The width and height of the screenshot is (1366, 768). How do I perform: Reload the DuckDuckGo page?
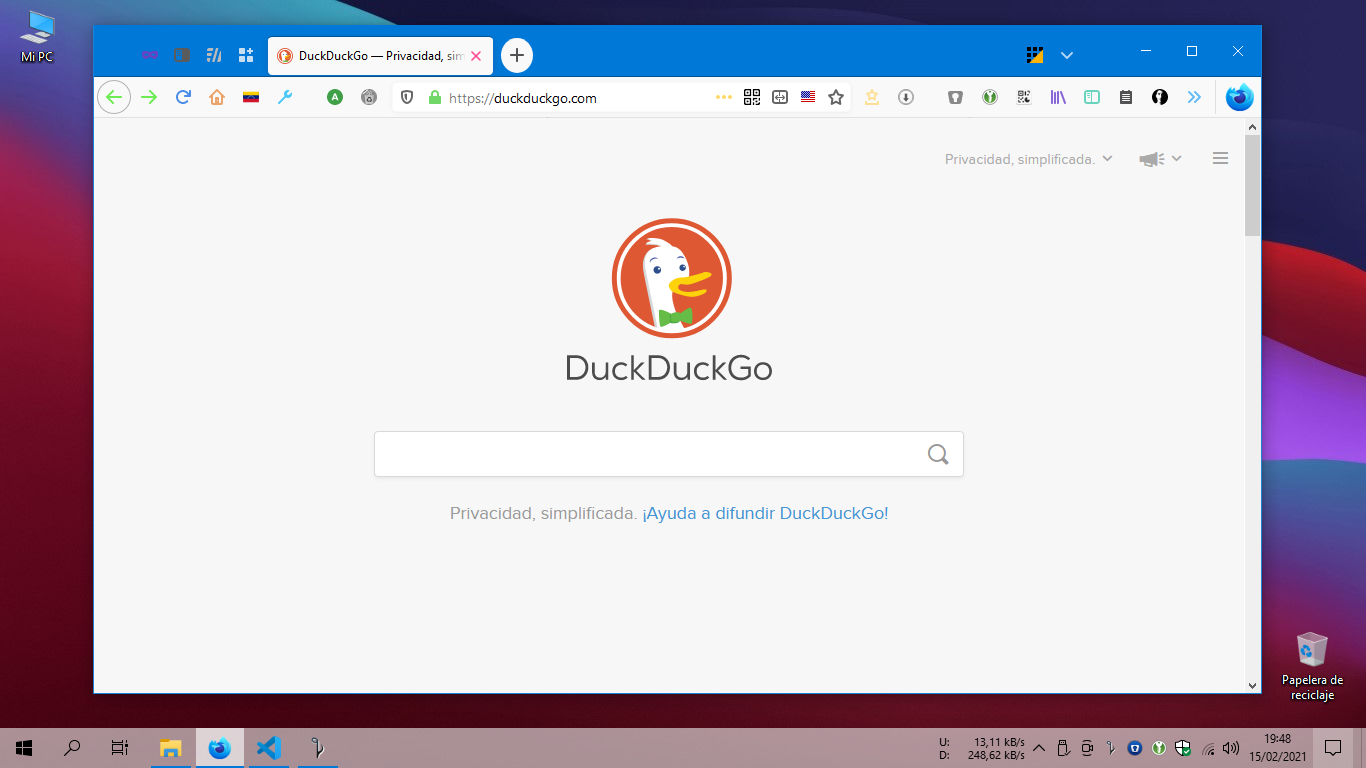(x=183, y=97)
